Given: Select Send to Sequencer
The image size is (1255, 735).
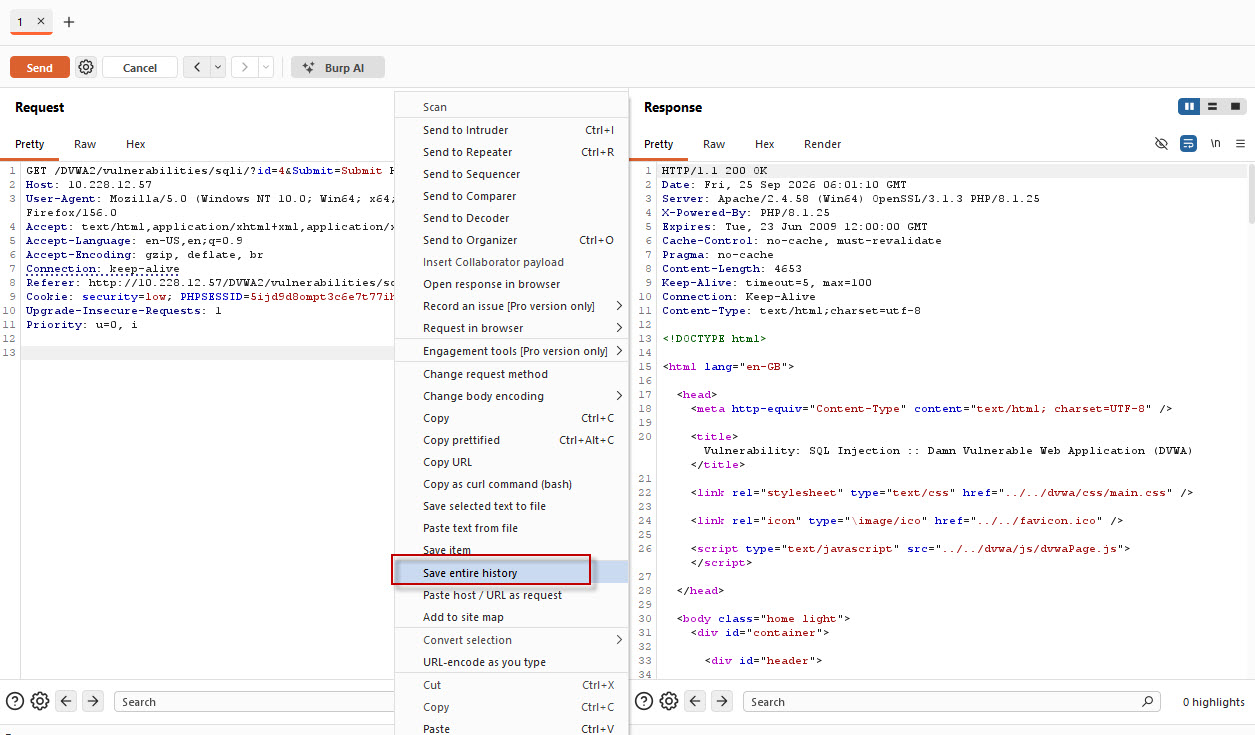Looking at the screenshot, I should pyautogui.click(x=512, y=174).
